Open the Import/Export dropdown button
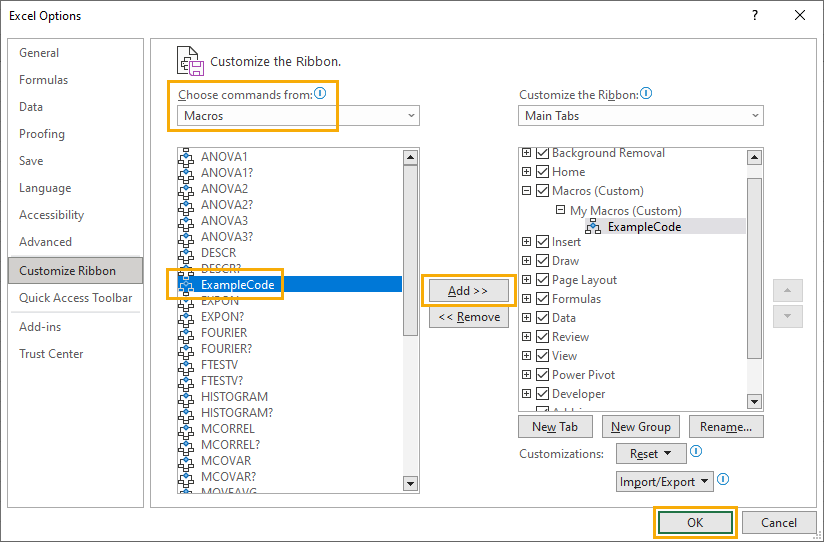824x542 pixels. click(x=665, y=482)
